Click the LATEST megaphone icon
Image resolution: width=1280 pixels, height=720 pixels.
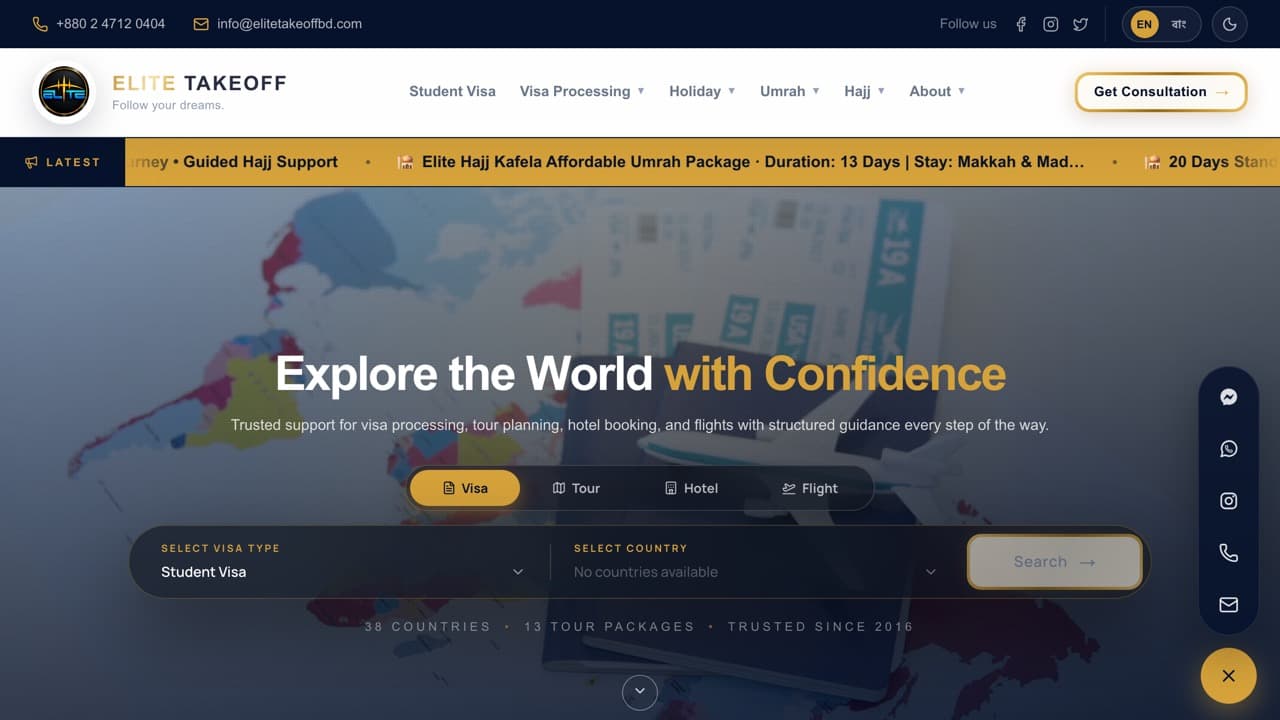click(32, 162)
